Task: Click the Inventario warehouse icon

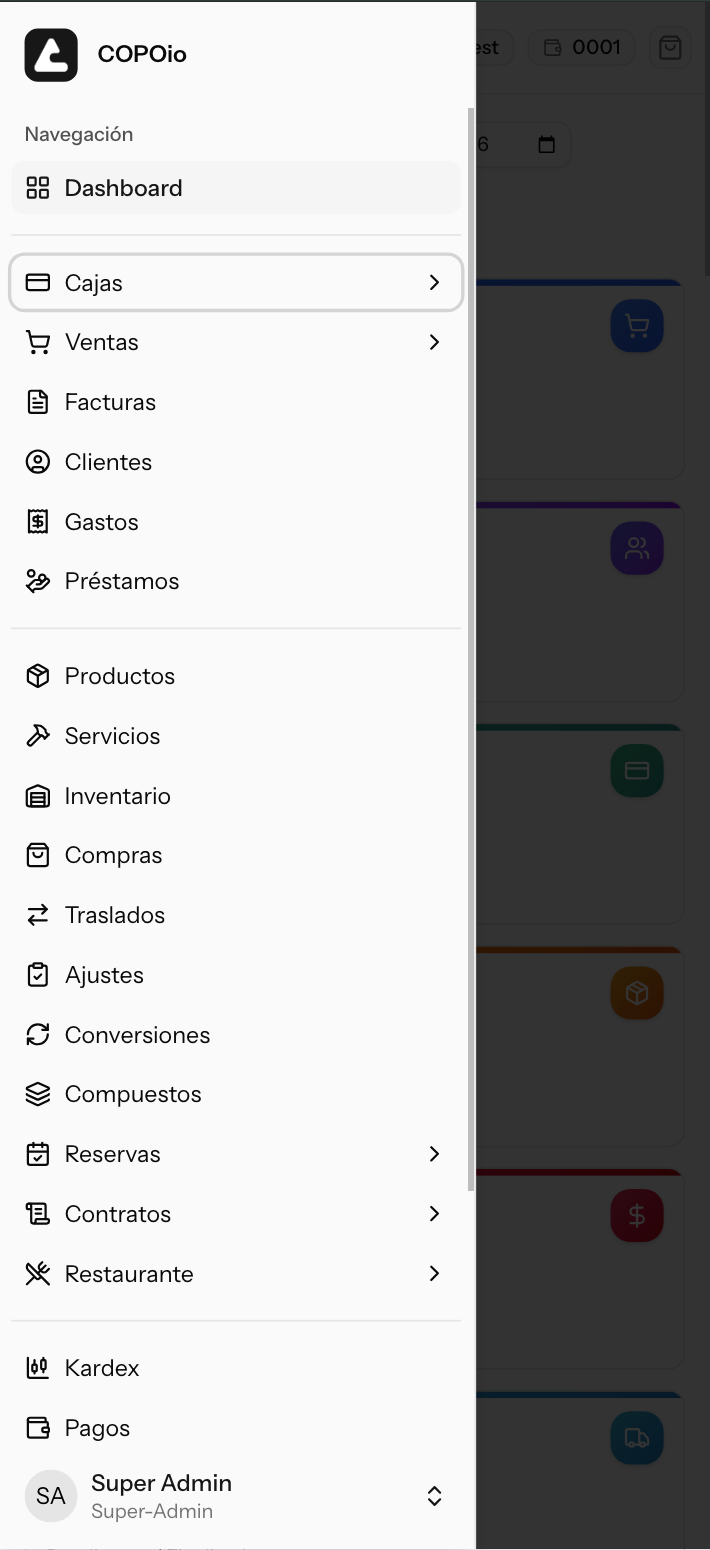Action: [38, 796]
